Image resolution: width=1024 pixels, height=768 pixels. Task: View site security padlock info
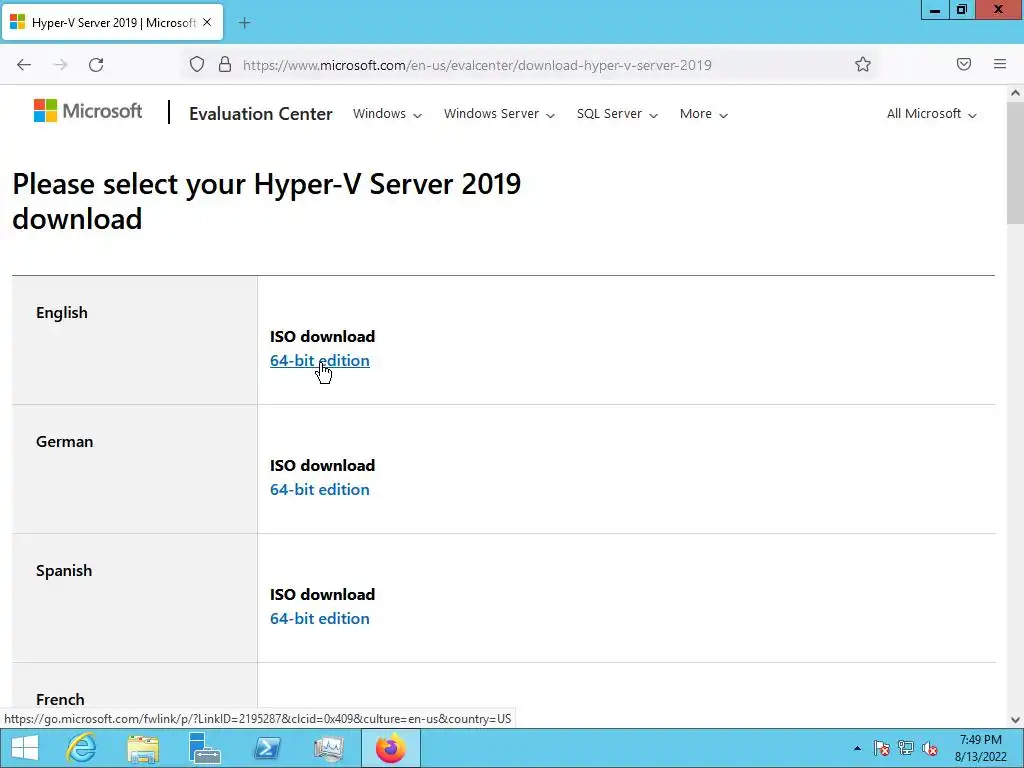coord(225,65)
